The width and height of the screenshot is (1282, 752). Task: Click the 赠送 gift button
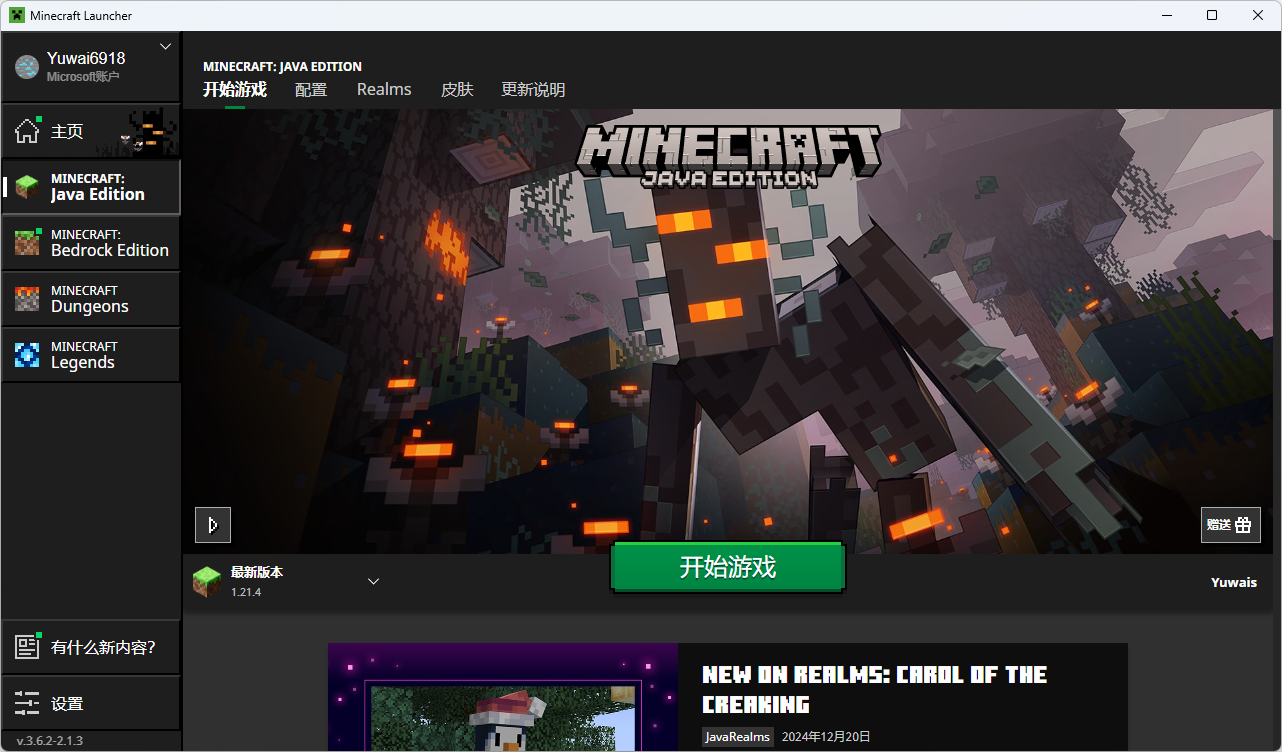click(1230, 525)
